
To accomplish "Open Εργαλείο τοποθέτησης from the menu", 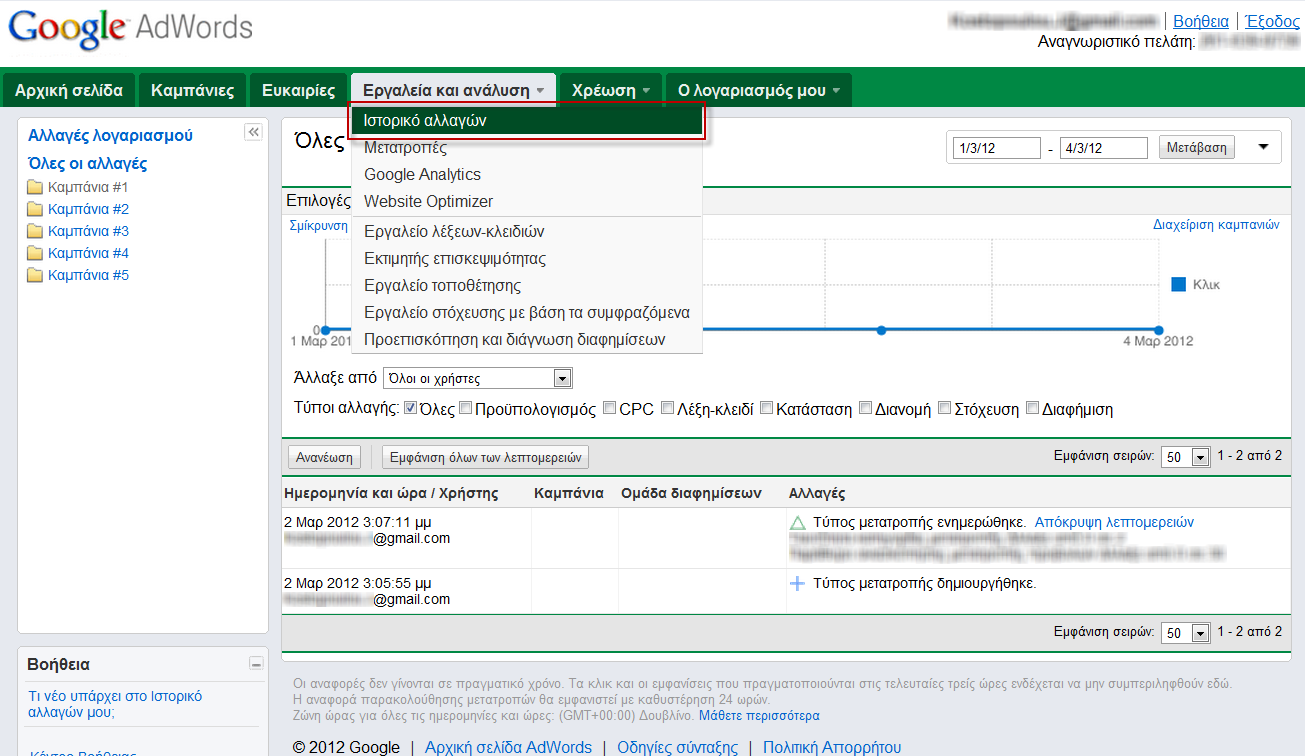I will tap(527, 286).
